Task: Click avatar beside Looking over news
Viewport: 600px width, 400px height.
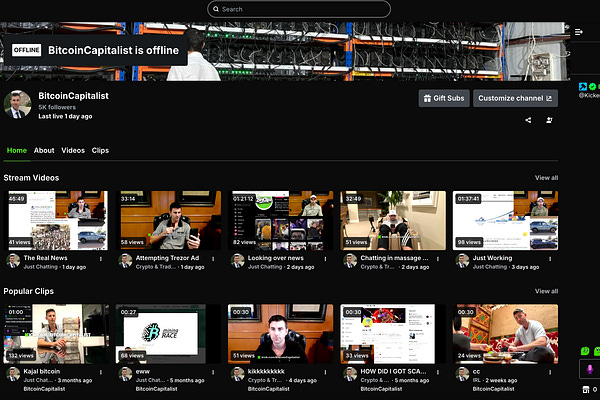Action: coord(238,261)
